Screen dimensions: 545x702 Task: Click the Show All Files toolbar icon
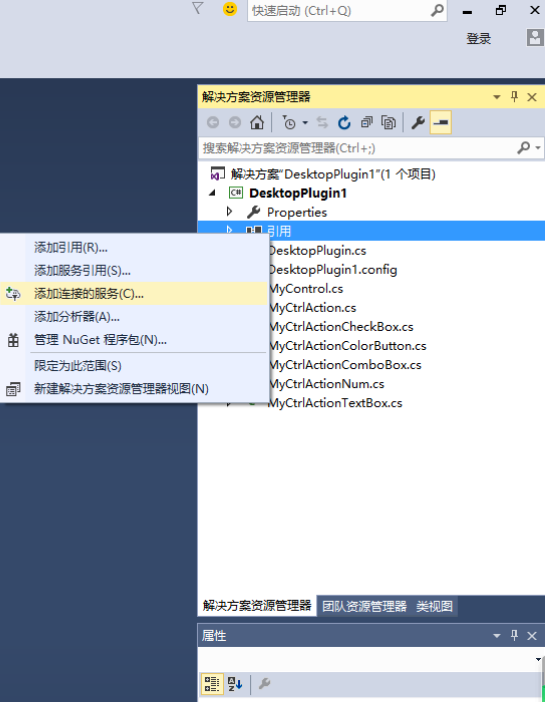pos(388,122)
